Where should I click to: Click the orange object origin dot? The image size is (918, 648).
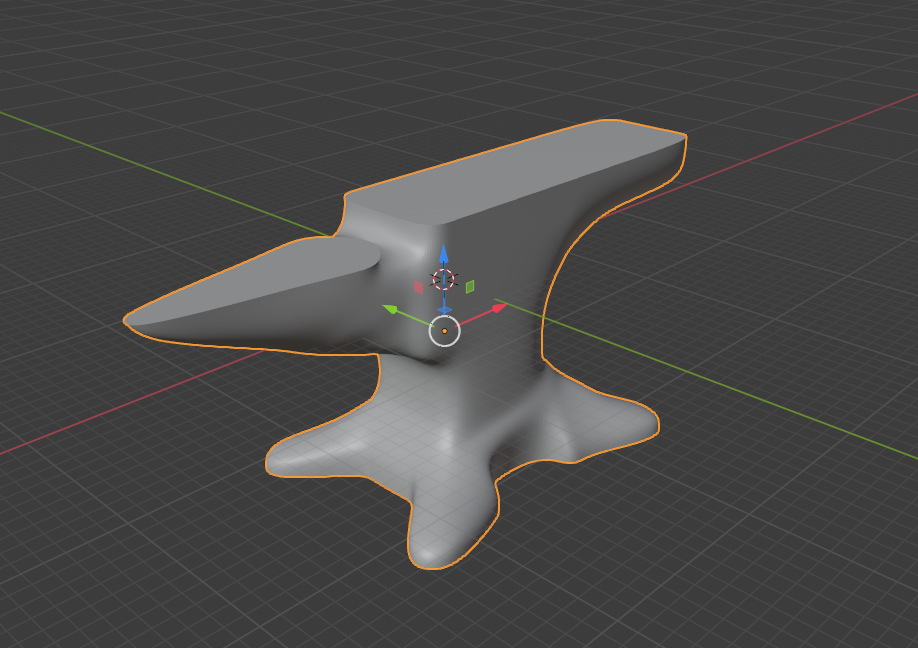(x=444, y=331)
